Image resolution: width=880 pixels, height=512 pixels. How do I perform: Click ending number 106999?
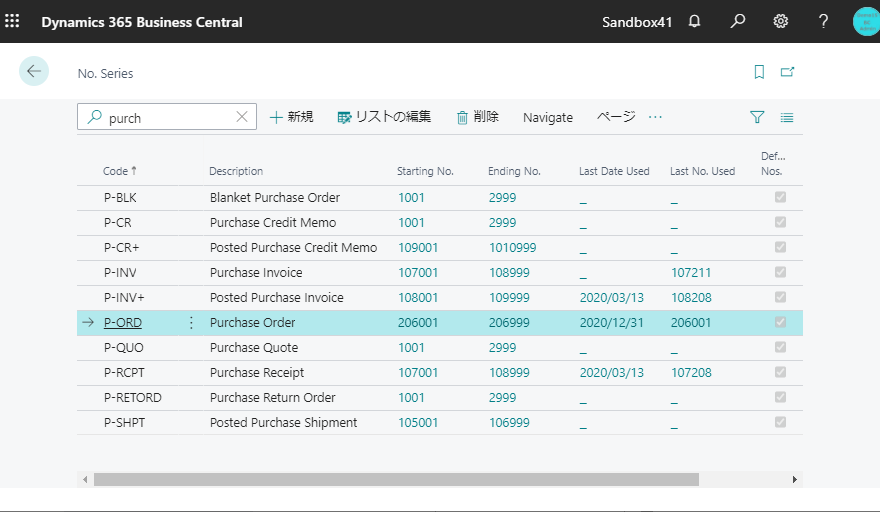(509, 423)
